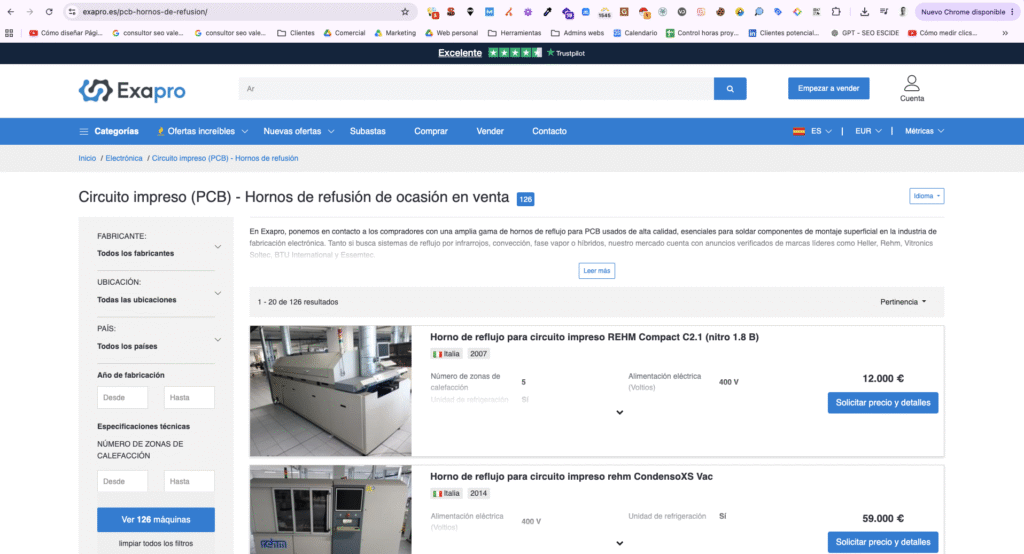Image resolution: width=1024 pixels, height=554 pixels.
Task: Click Año de fabricación Hasta field
Action: pyautogui.click(x=189, y=397)
